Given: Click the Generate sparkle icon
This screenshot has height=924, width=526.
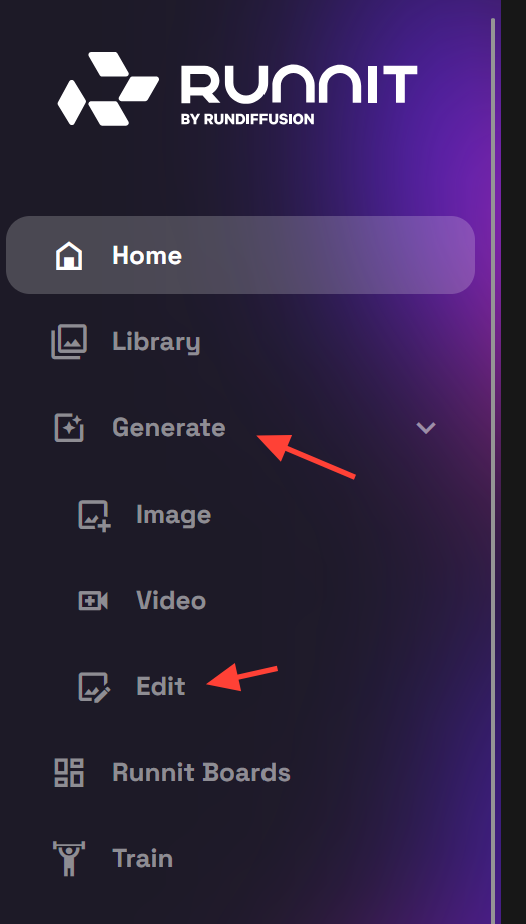Looking at the screenshot, I should pyautogui.click(x=69, y=427).
